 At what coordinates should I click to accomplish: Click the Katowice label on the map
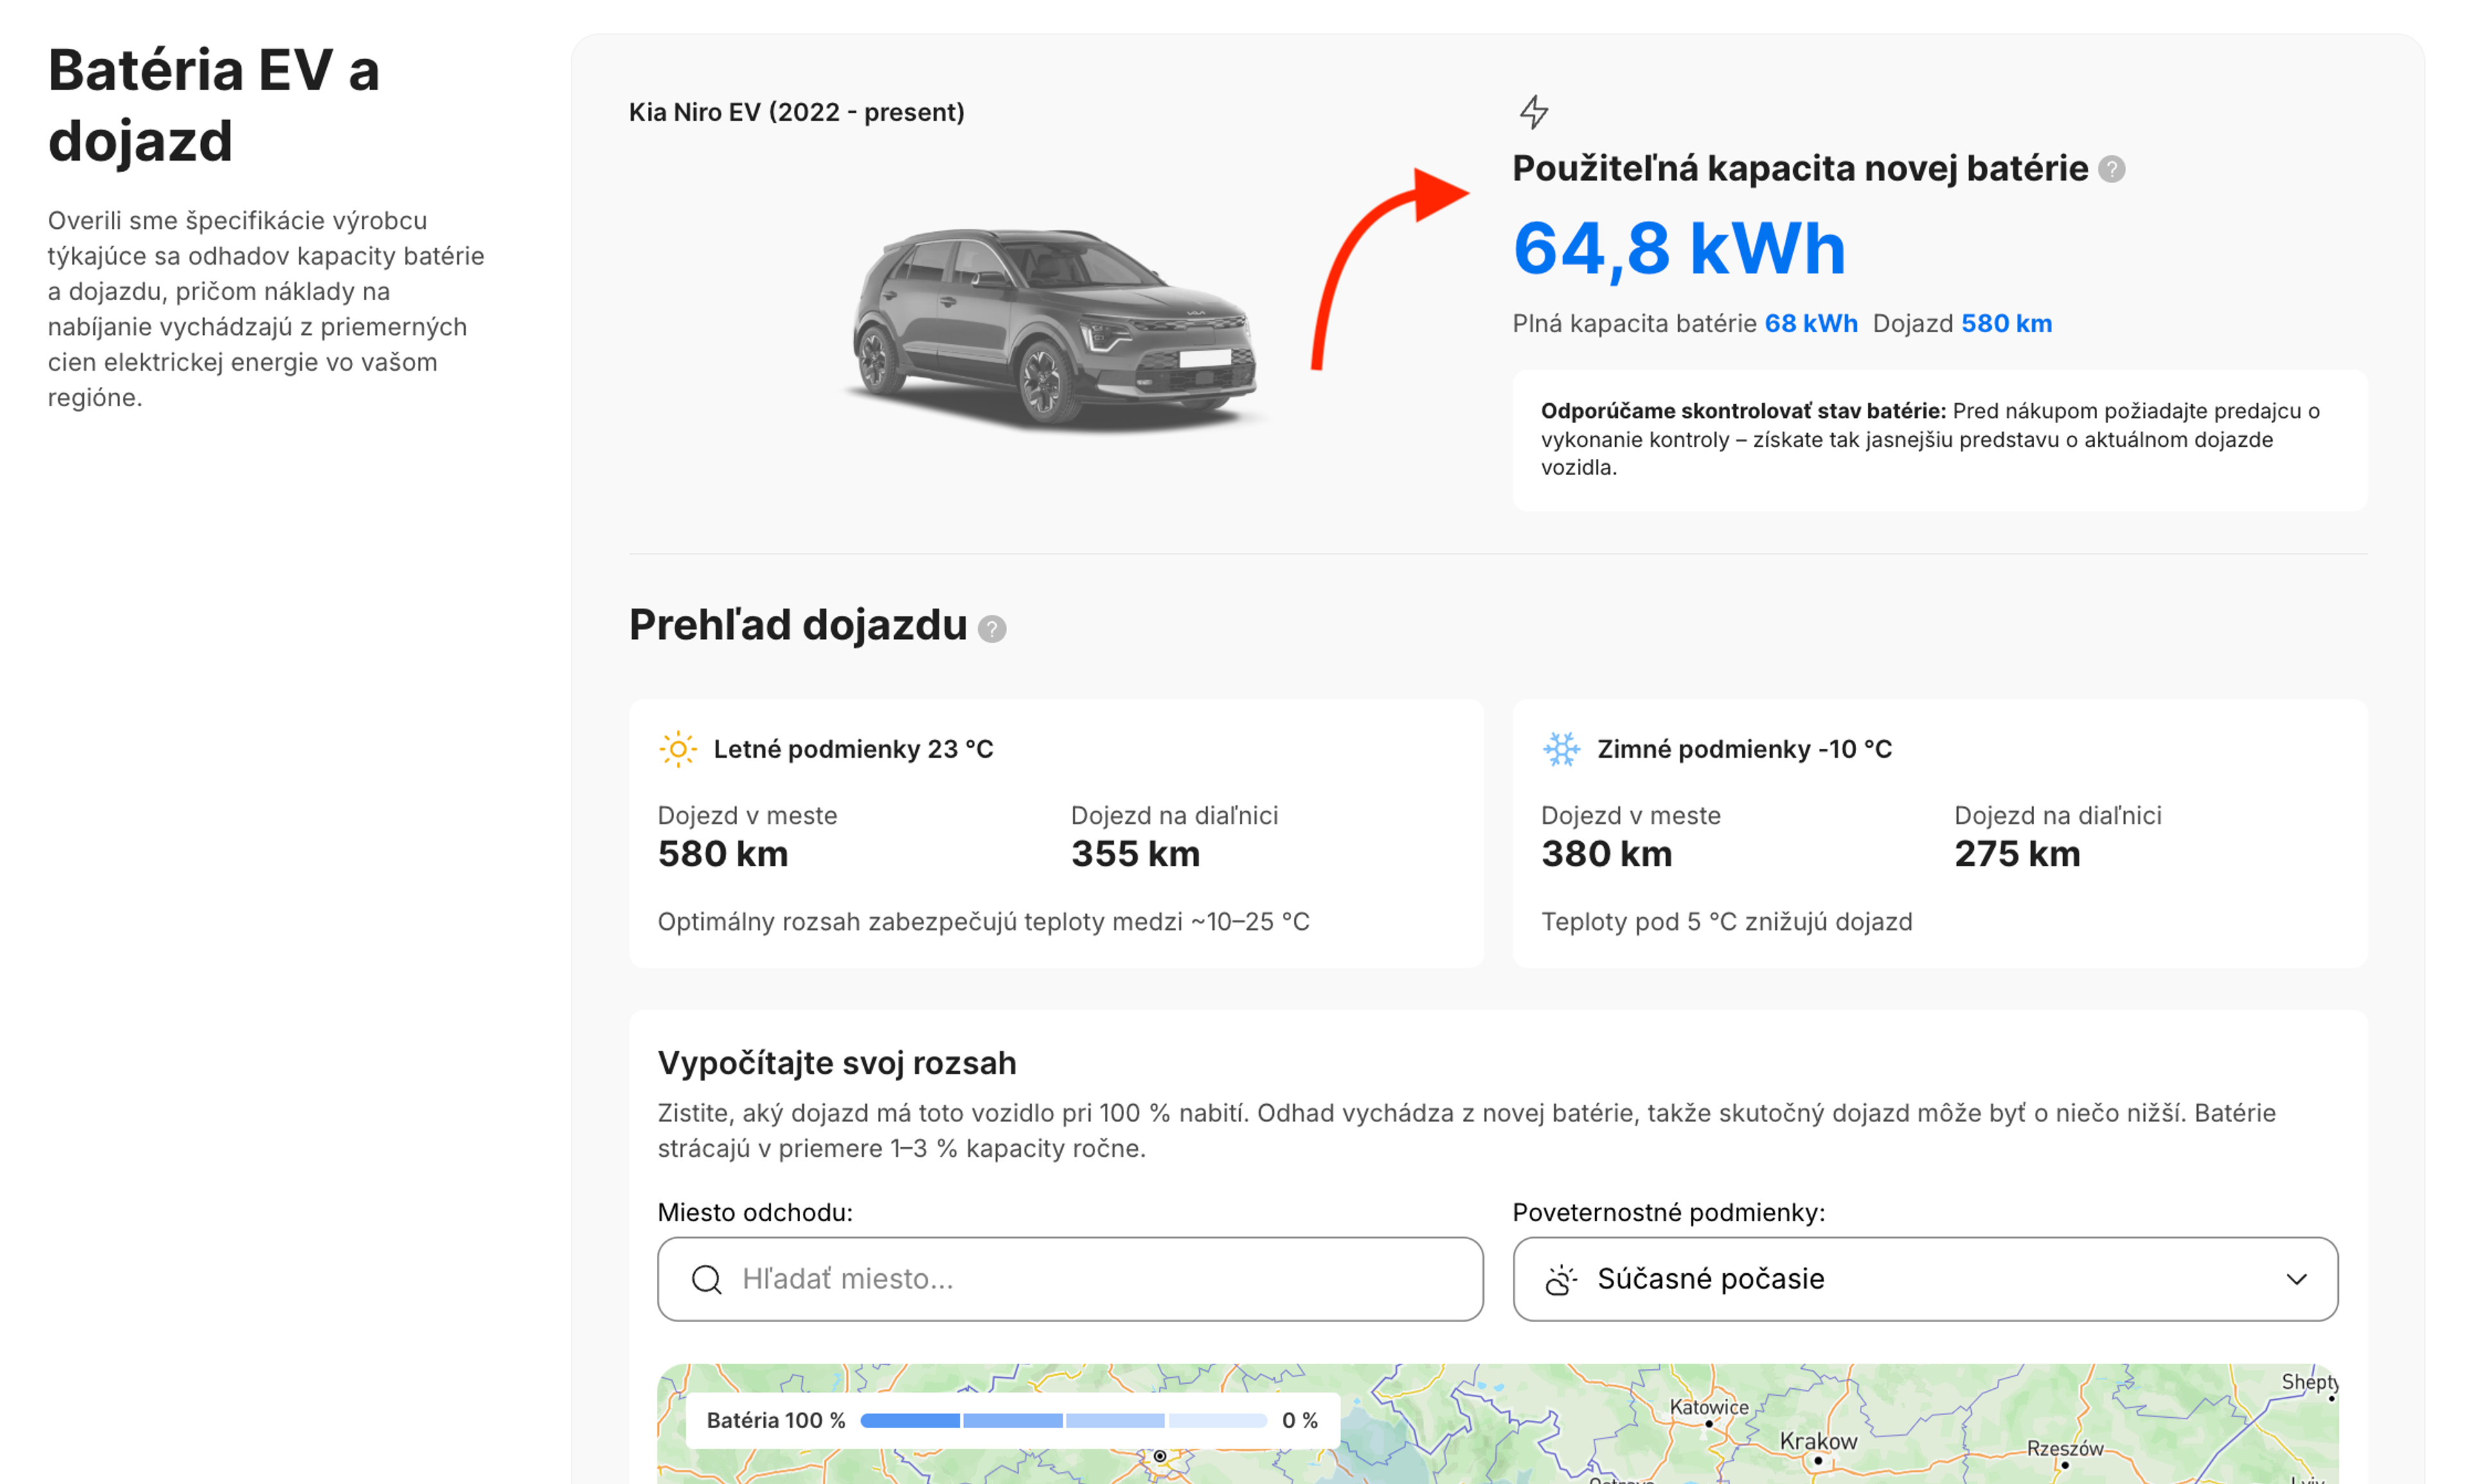pyautogui.click(x=1709, y=1407)
